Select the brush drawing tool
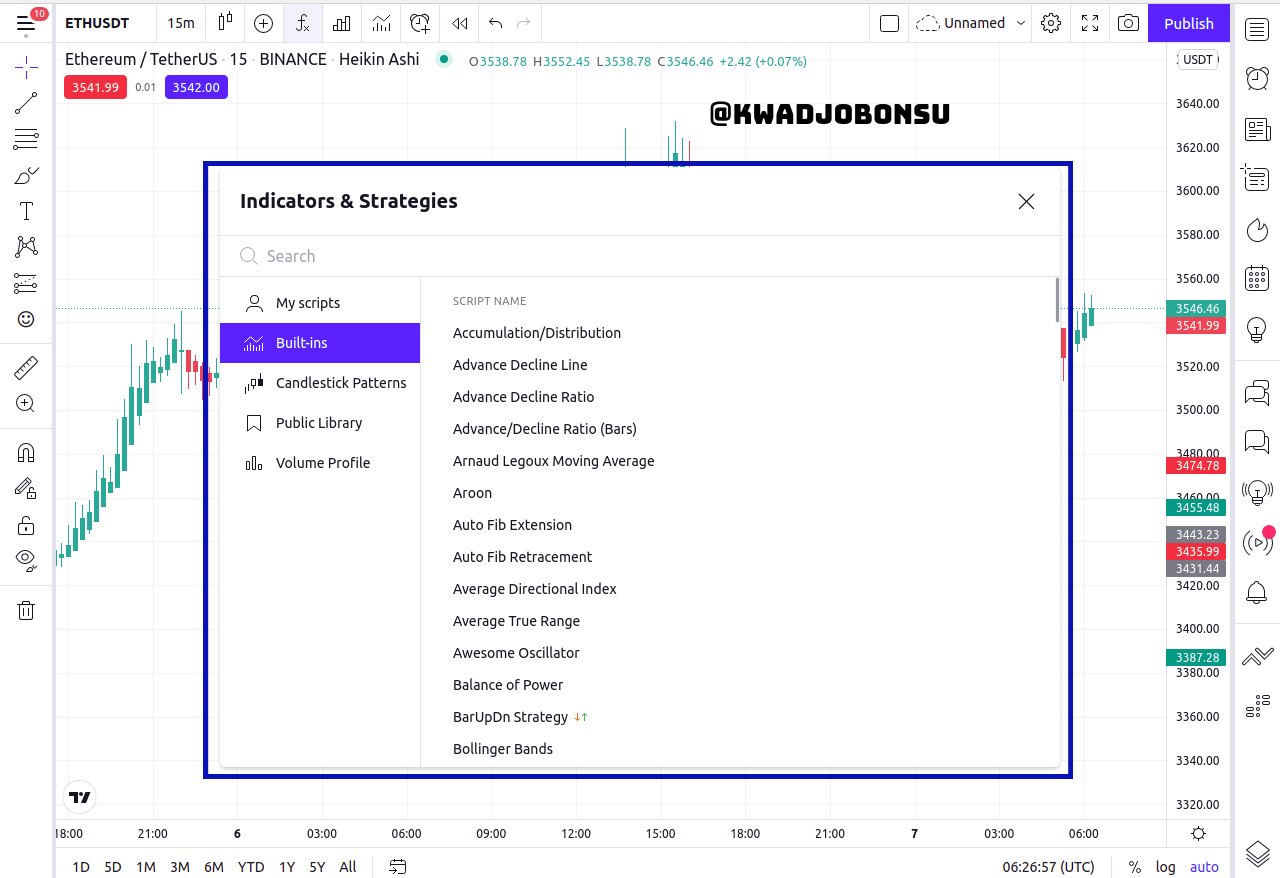The image size is (1280, 878). [26, 175]
